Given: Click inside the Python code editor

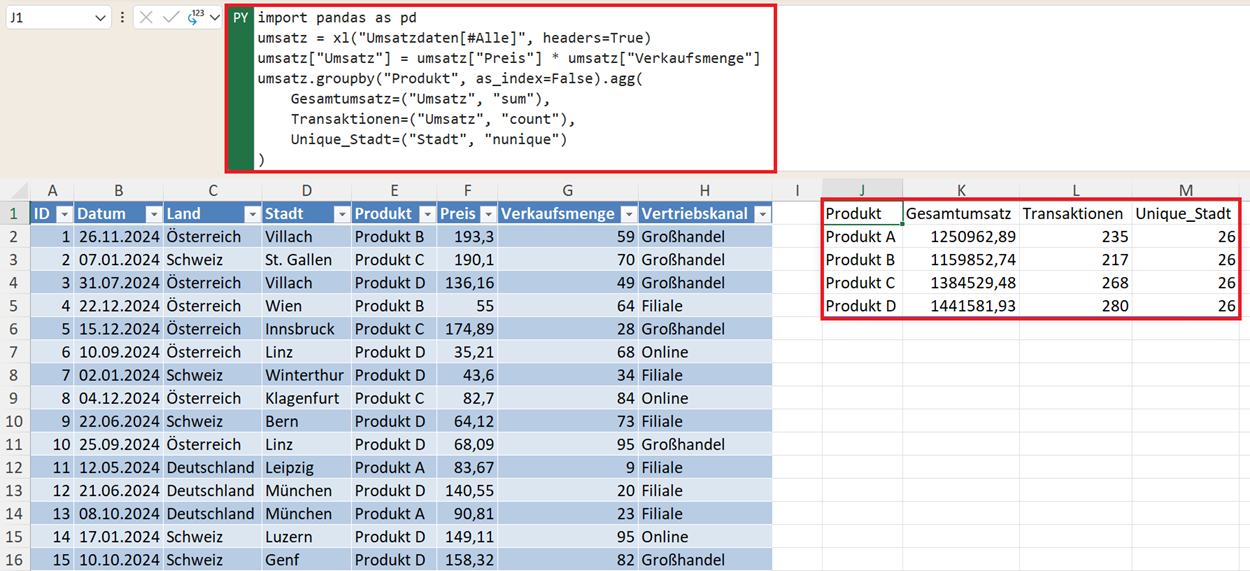Looking at the screenshot, I should click(500, 100).
